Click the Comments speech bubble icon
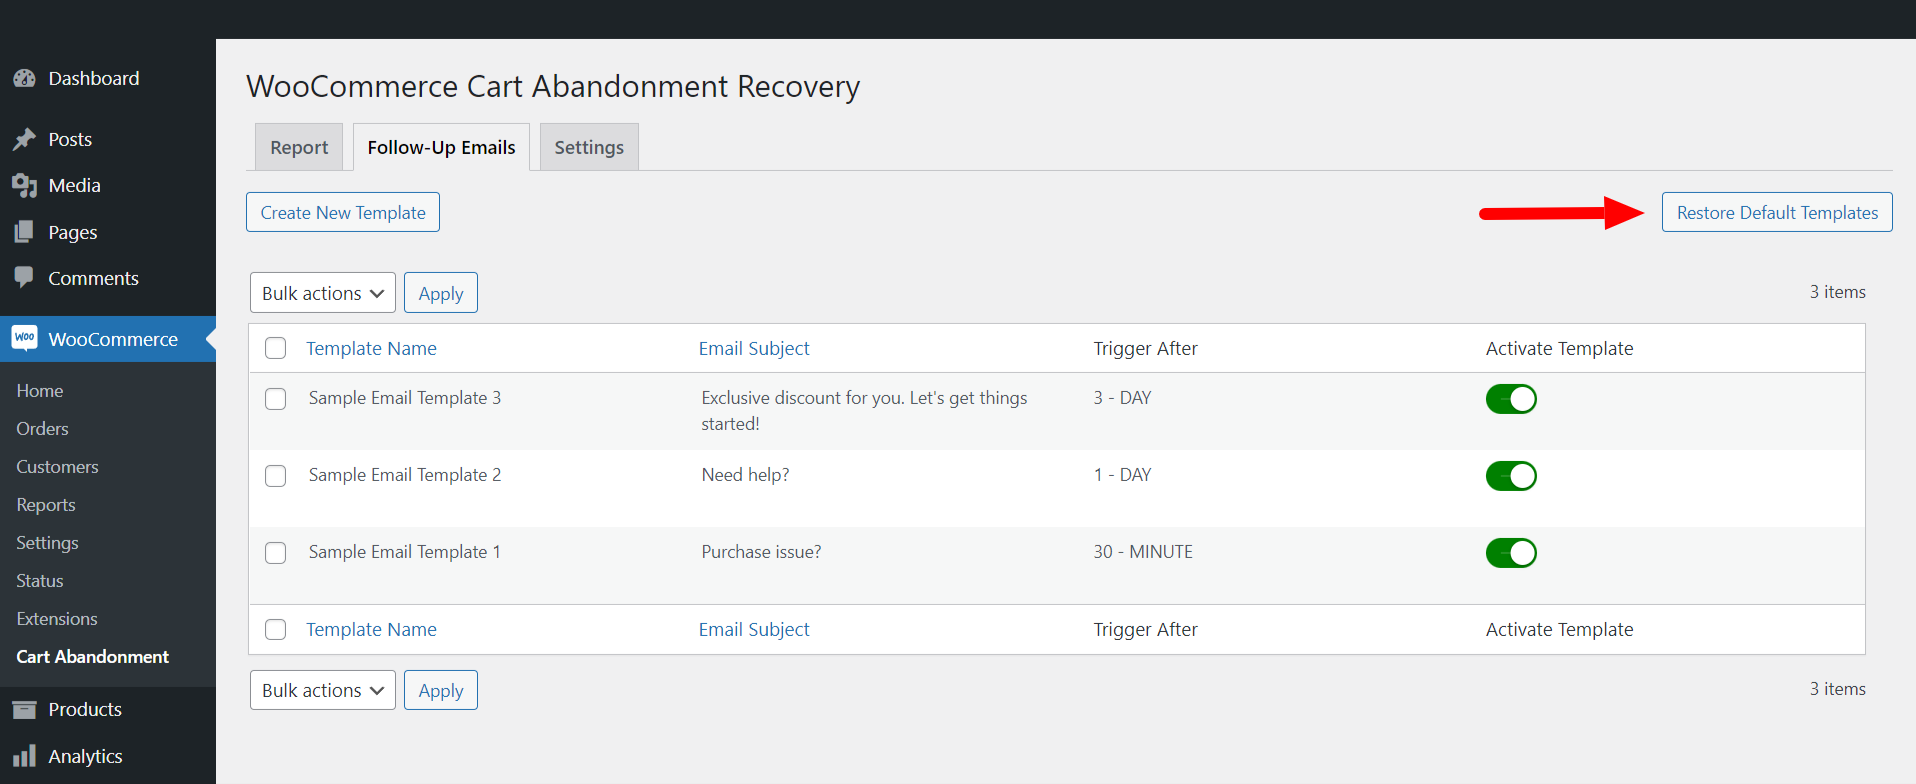Viewport: 1916px width, 784px height. pos(25,278)
